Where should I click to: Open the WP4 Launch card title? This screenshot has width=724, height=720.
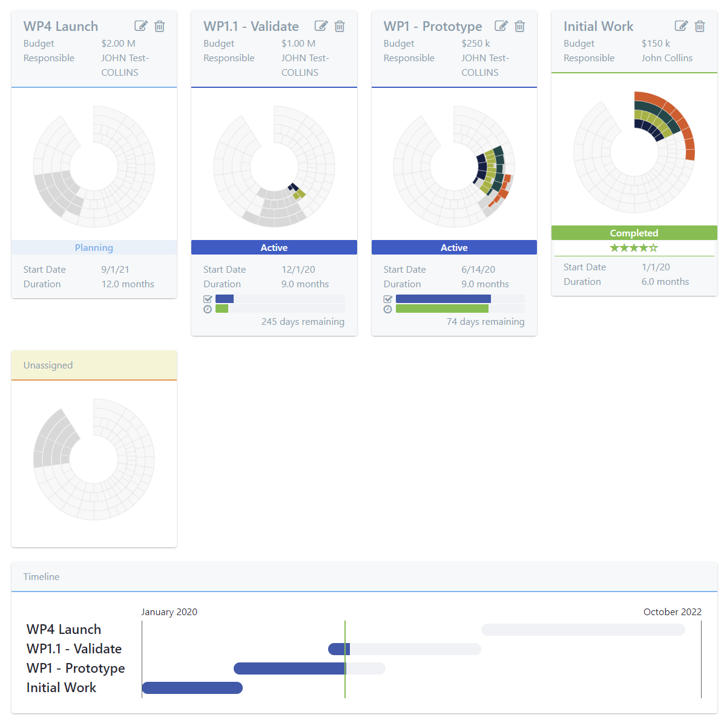pyautogui.click(x=61, y=26)
